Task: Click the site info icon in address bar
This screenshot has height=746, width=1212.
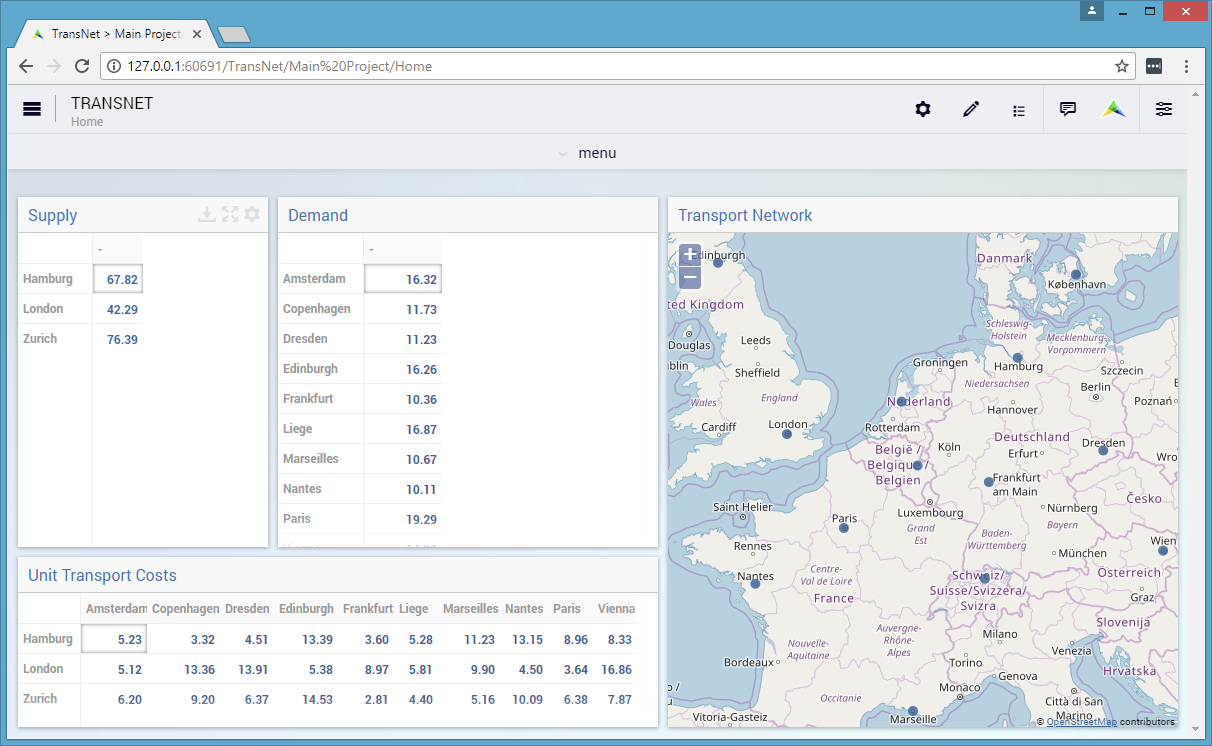Action: coord(114,66)
